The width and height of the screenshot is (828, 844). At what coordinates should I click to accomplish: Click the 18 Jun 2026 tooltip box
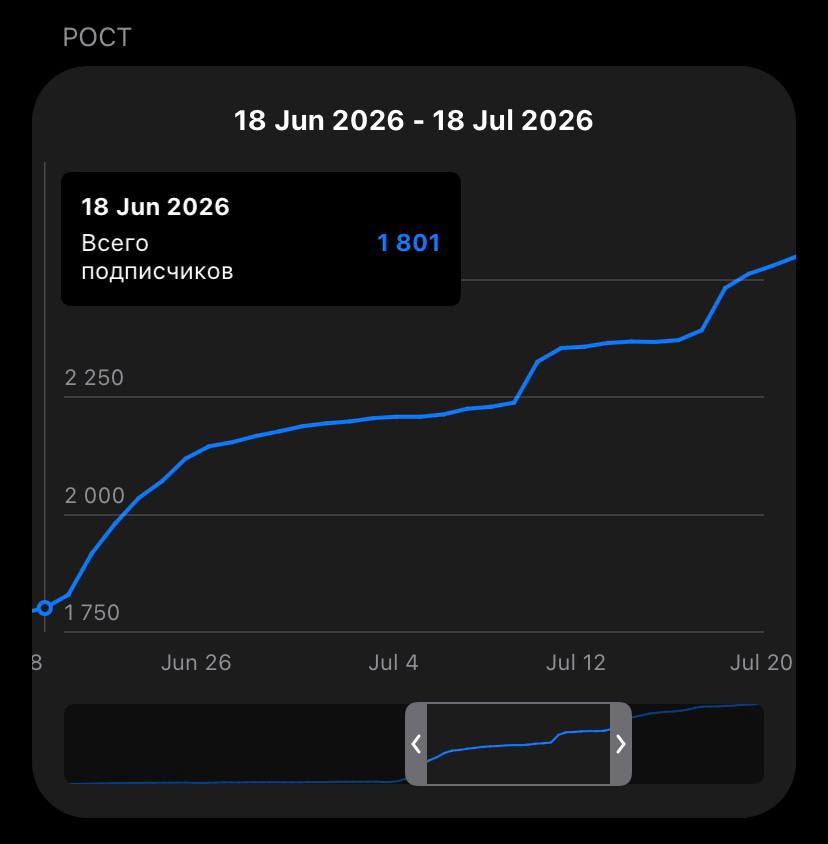point(261,239)
